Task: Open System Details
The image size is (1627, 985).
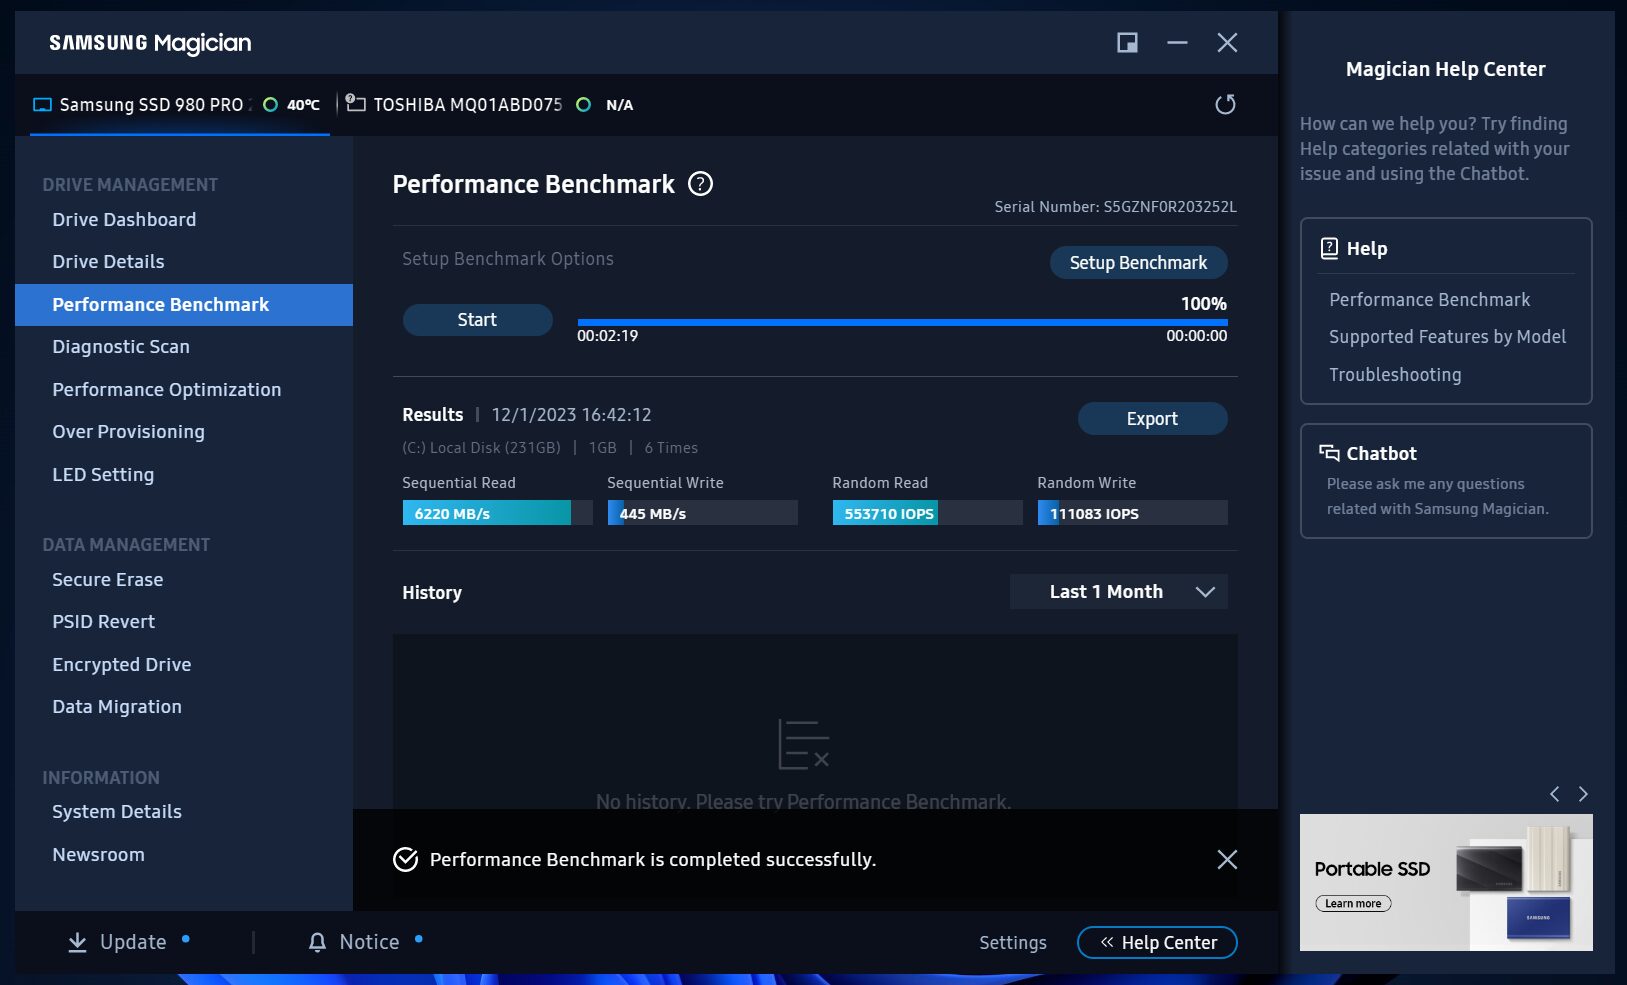Action: click(x=117, y=812)
